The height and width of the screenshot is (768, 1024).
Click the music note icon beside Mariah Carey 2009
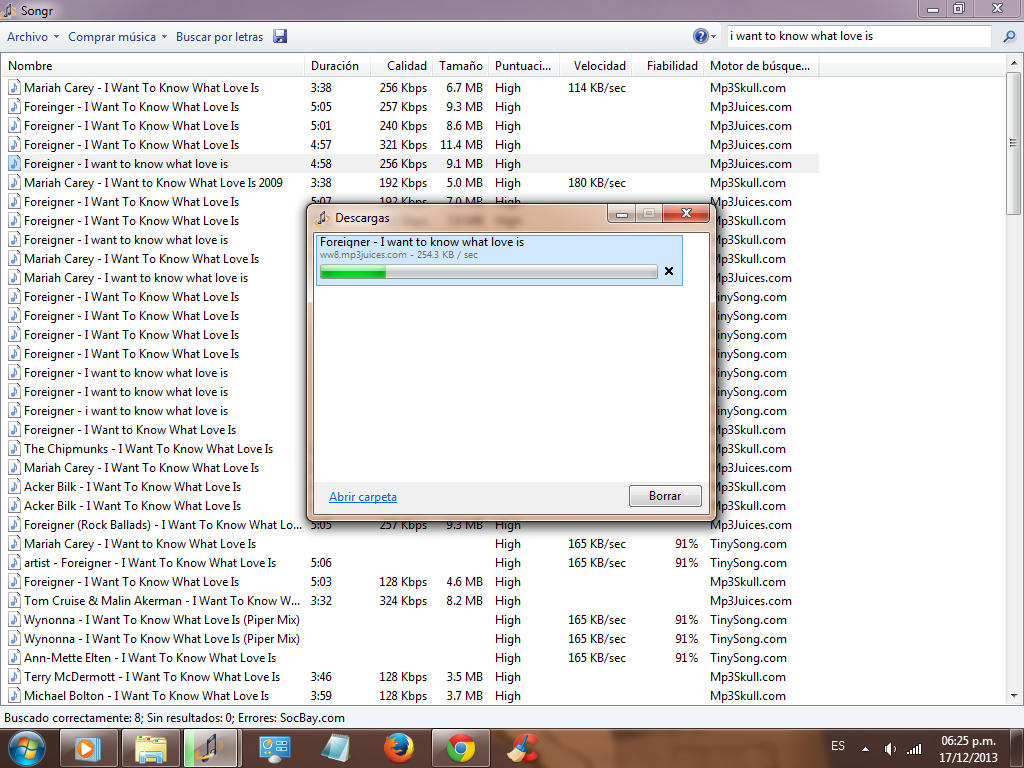[x=14, y=183]
